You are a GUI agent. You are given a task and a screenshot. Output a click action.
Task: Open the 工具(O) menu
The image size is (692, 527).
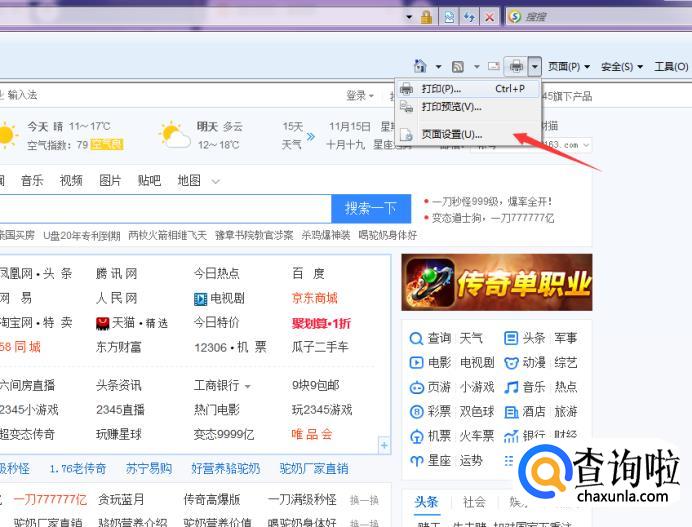671,67
